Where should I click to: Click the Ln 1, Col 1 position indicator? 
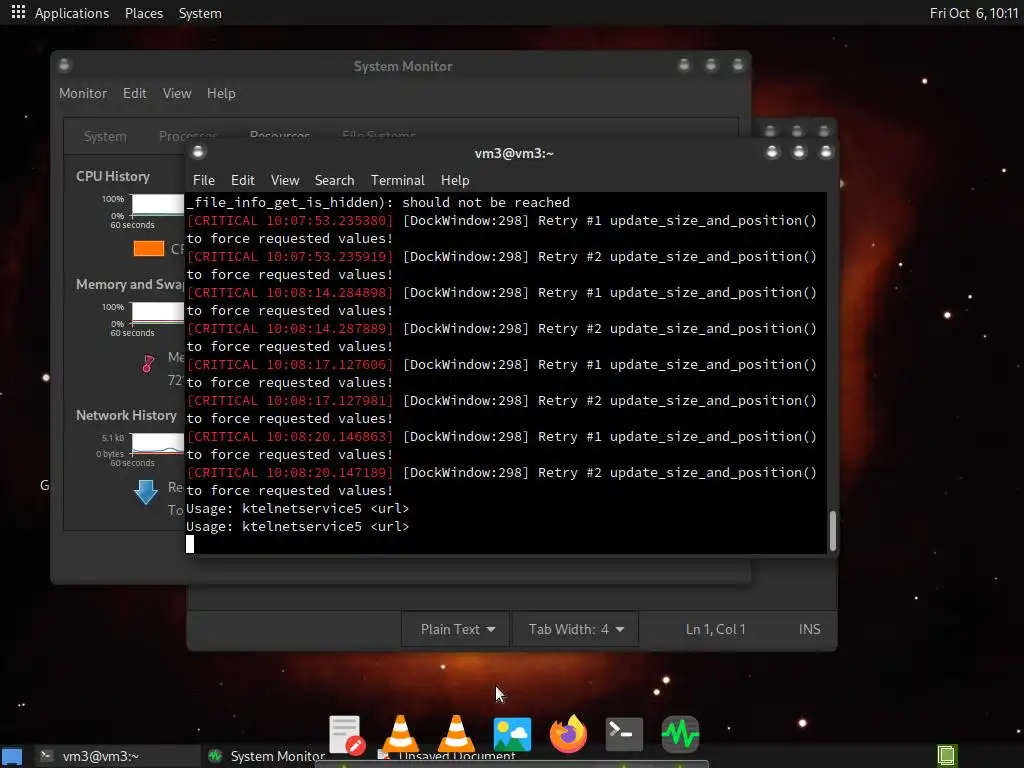(715, 629)
